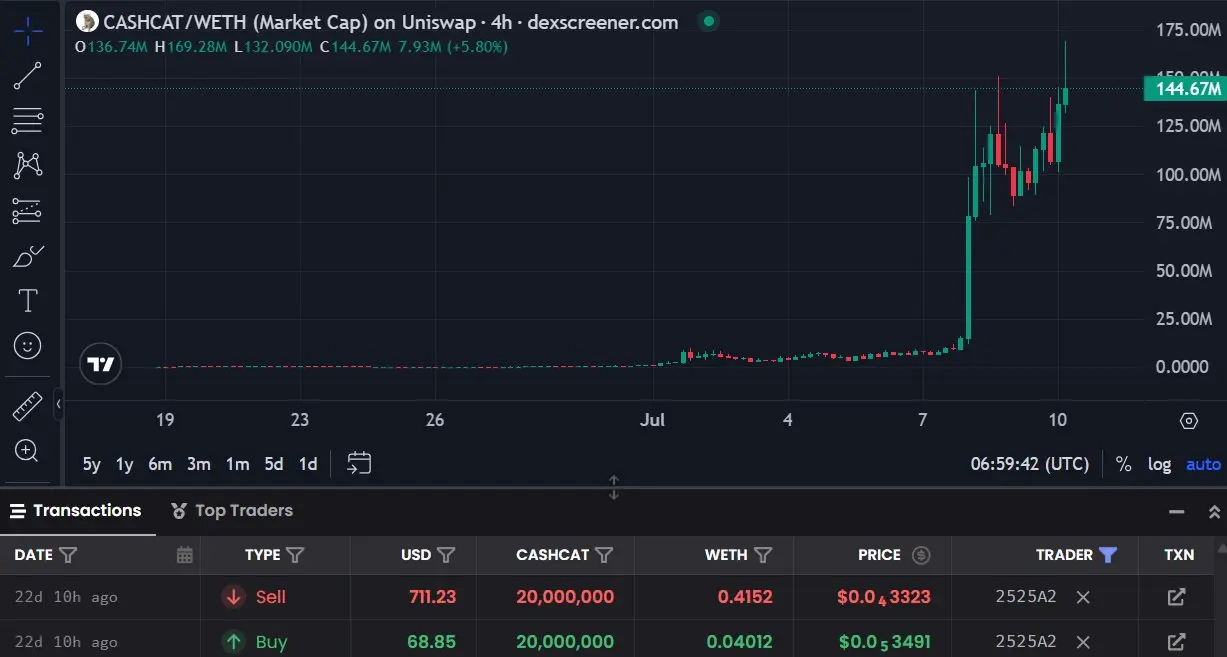1227x657 pixels.
Task: Remove the 2525A2 trader filter on the Sell row
Action: click(1082, 597)
